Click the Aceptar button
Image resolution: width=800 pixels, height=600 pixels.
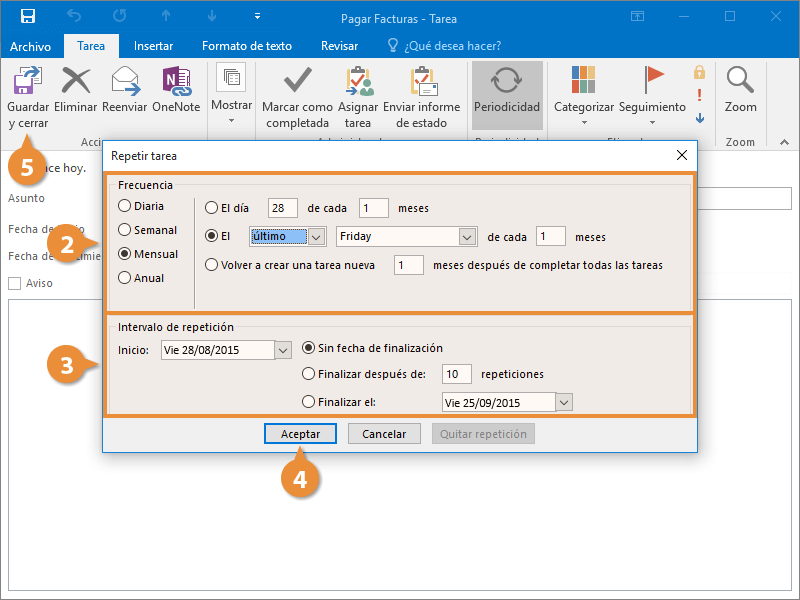pyautogui.click(x=300, y=434)
